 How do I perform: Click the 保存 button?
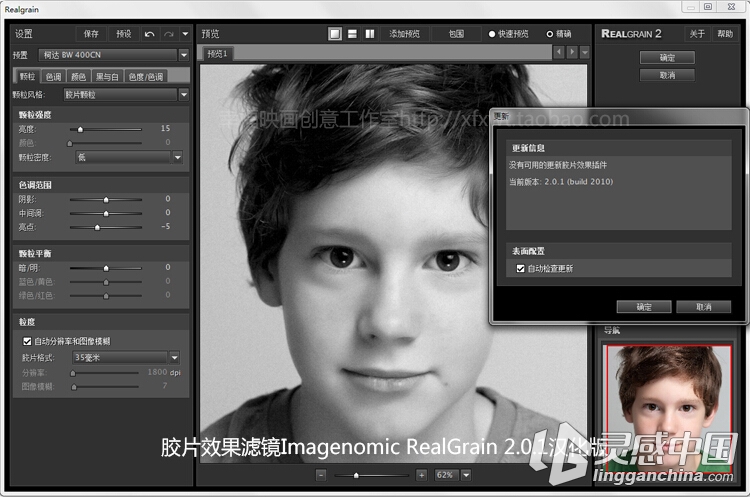point(91,34)
